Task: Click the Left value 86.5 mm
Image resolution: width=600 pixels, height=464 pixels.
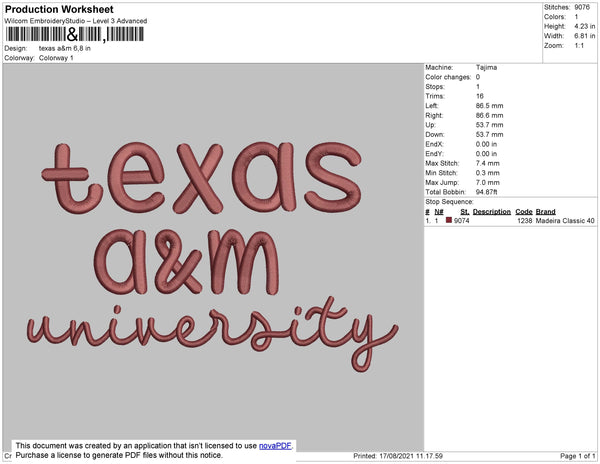Action: pos(489,106)
